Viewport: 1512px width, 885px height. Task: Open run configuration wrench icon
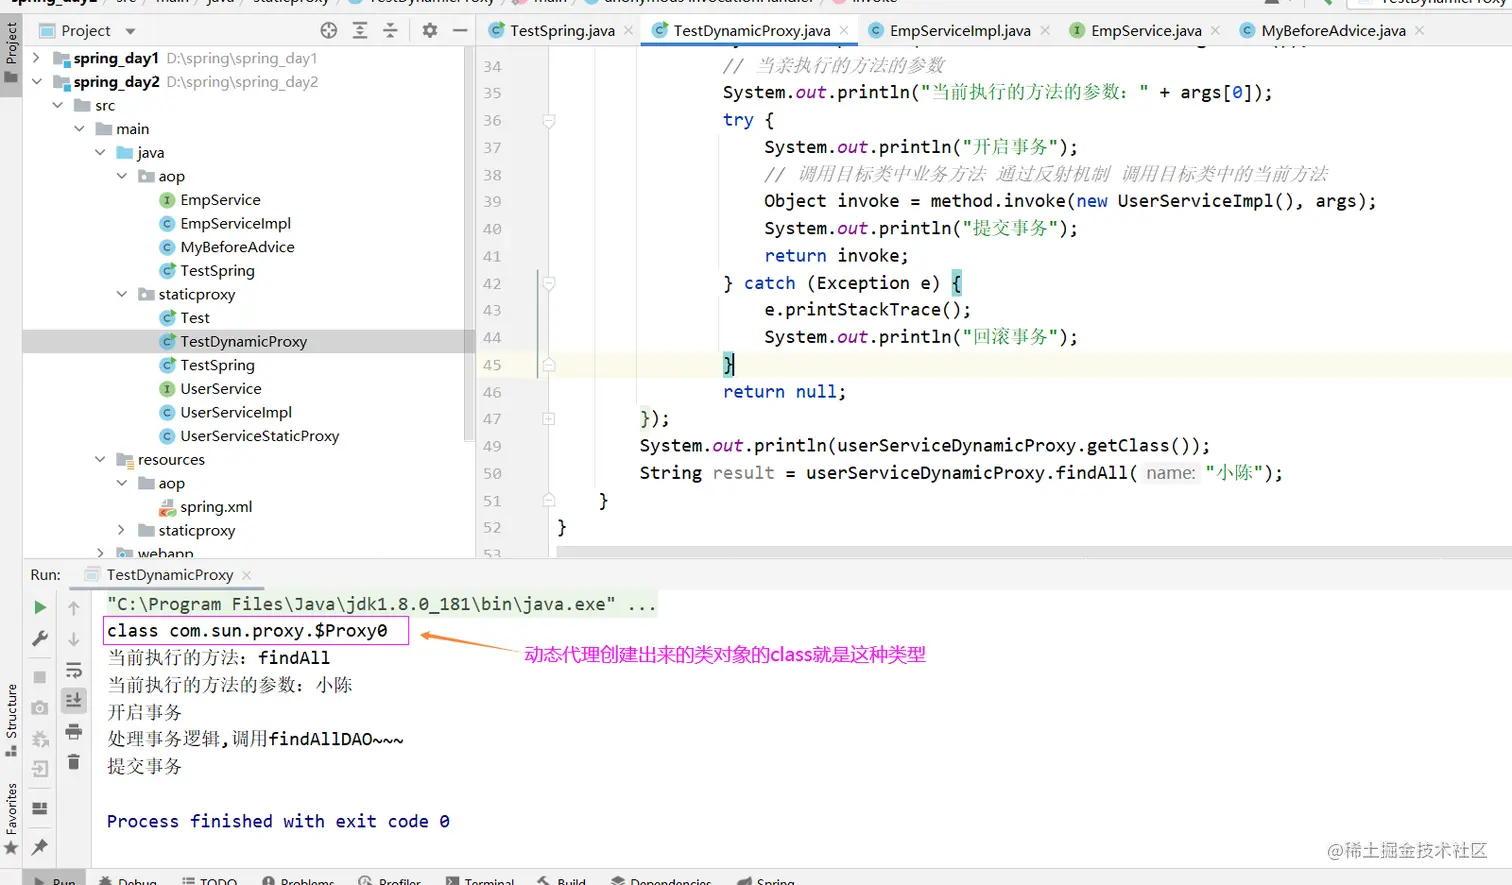click(40, 638)
